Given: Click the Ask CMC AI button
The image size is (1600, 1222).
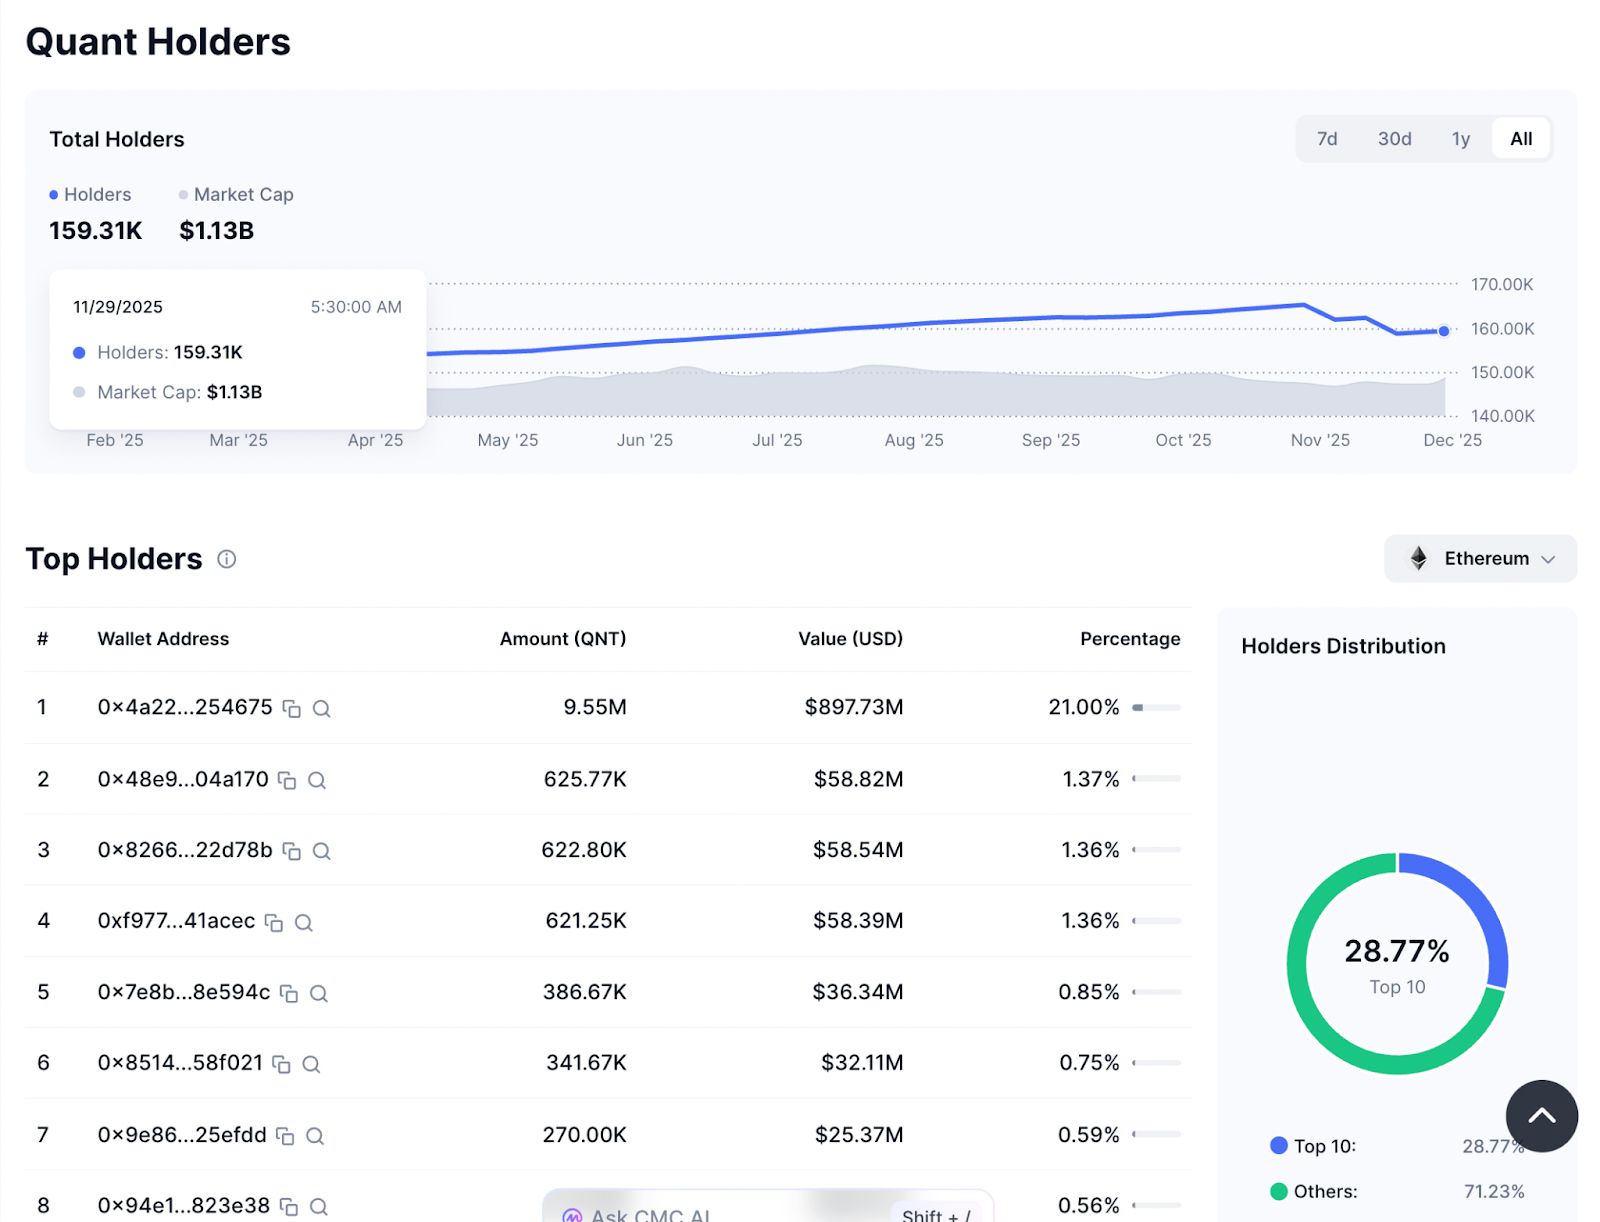Looking at the screenshot, I should point(650,1214).
